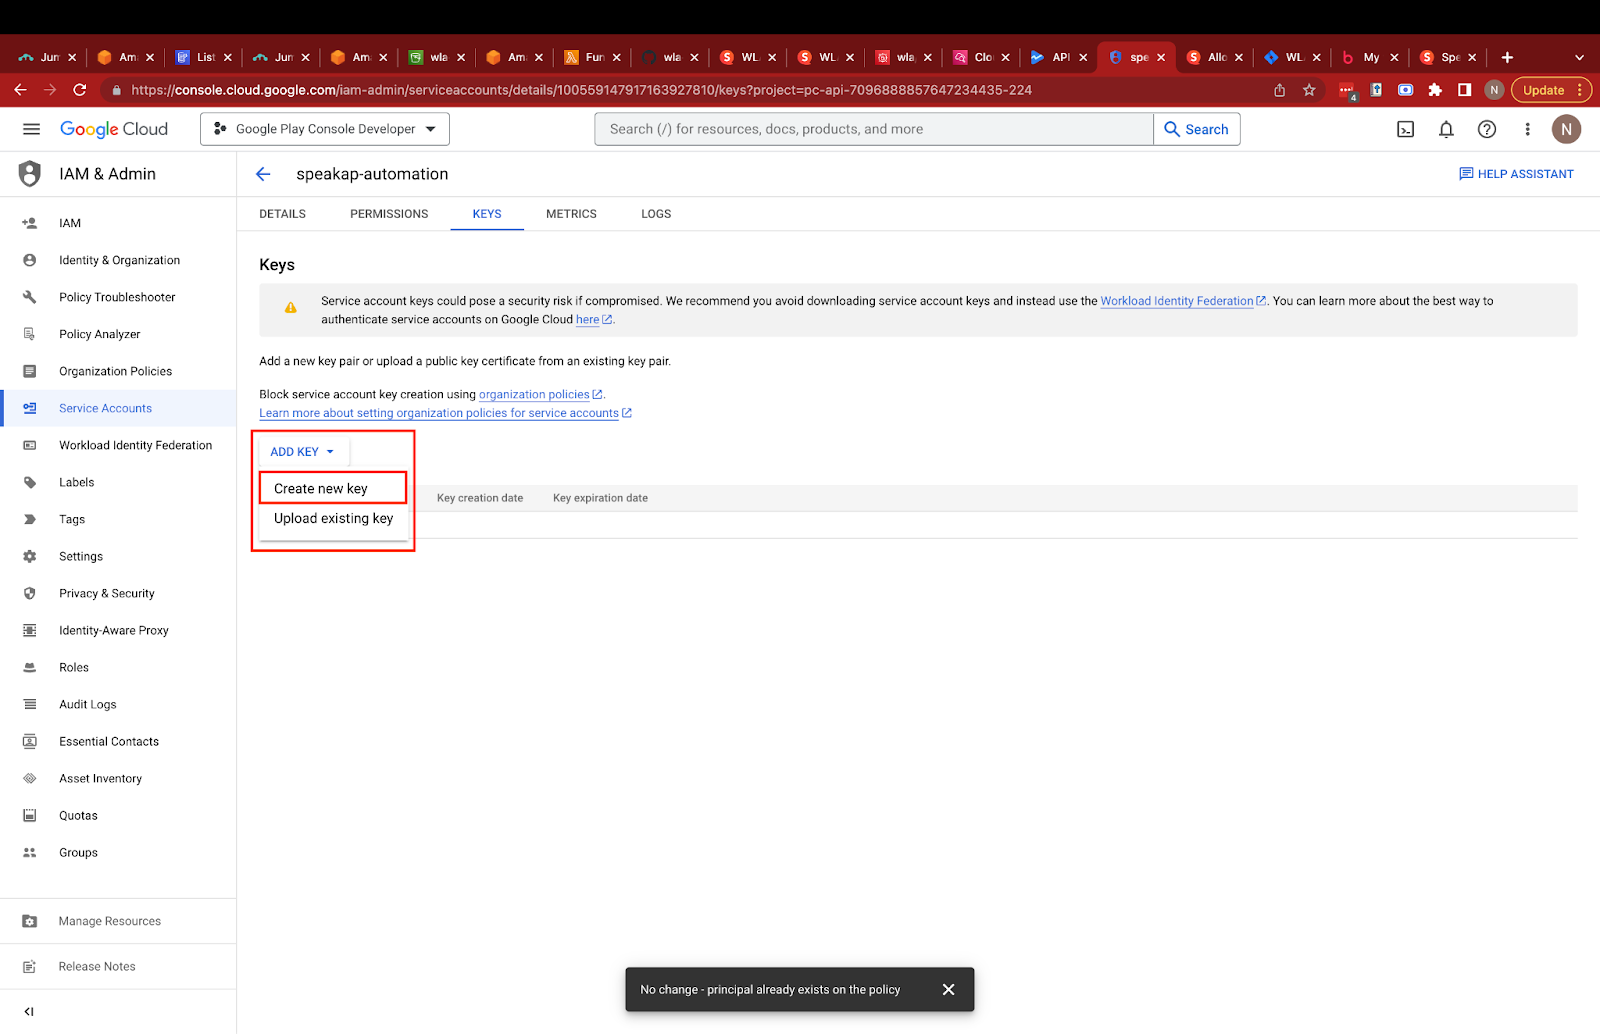Click the Manage Resources icon
This screenshot has height=1034, width=1600.
[30, 921]
